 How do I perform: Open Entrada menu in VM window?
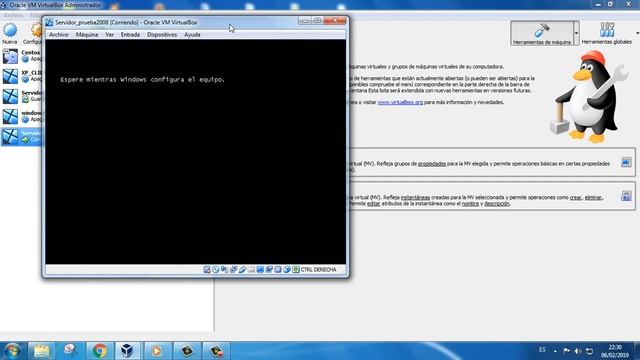(x=130, y=35)
